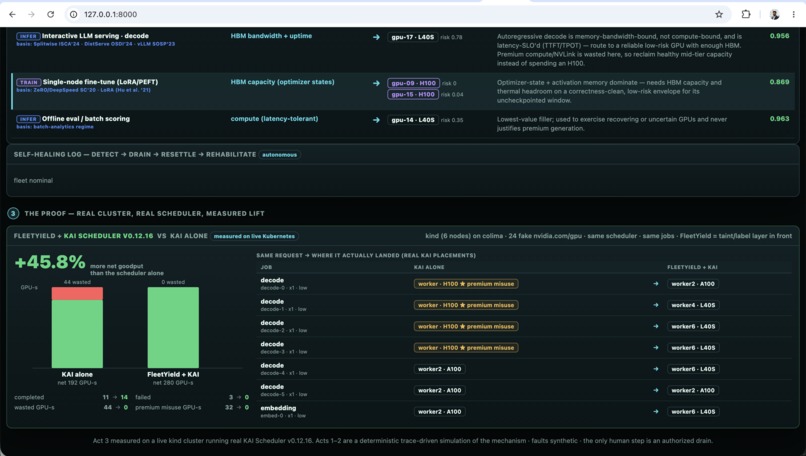Click the star icon in decode-0 premium misuse chip
The width and height of the screenshot is (806, 456).
[x=463, y=284]
